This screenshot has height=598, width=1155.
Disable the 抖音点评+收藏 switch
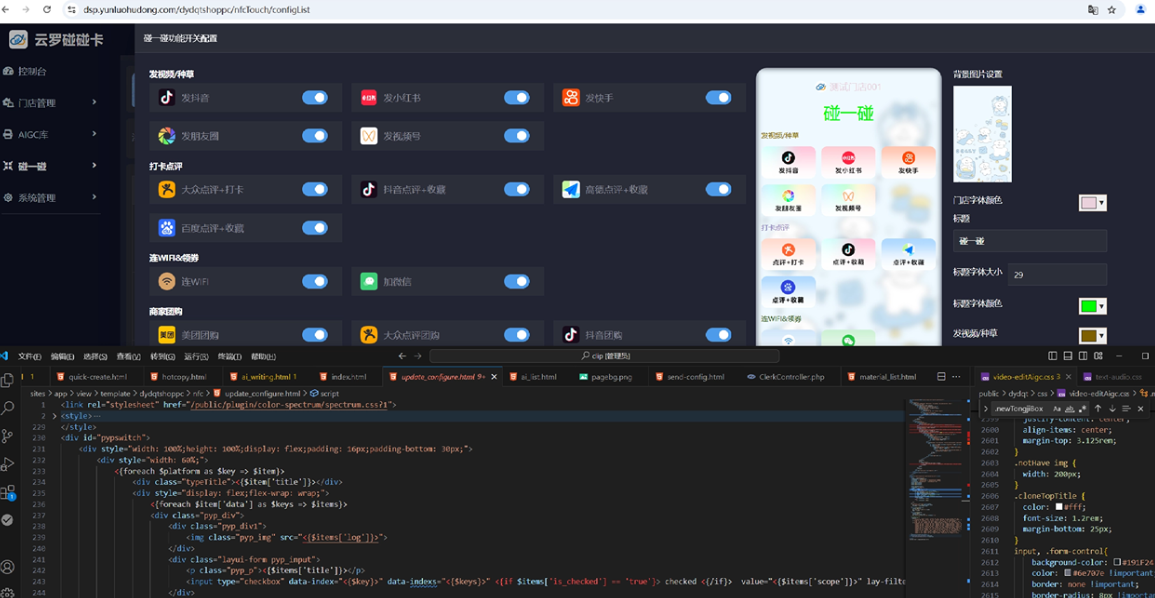(x=516, y=189)
